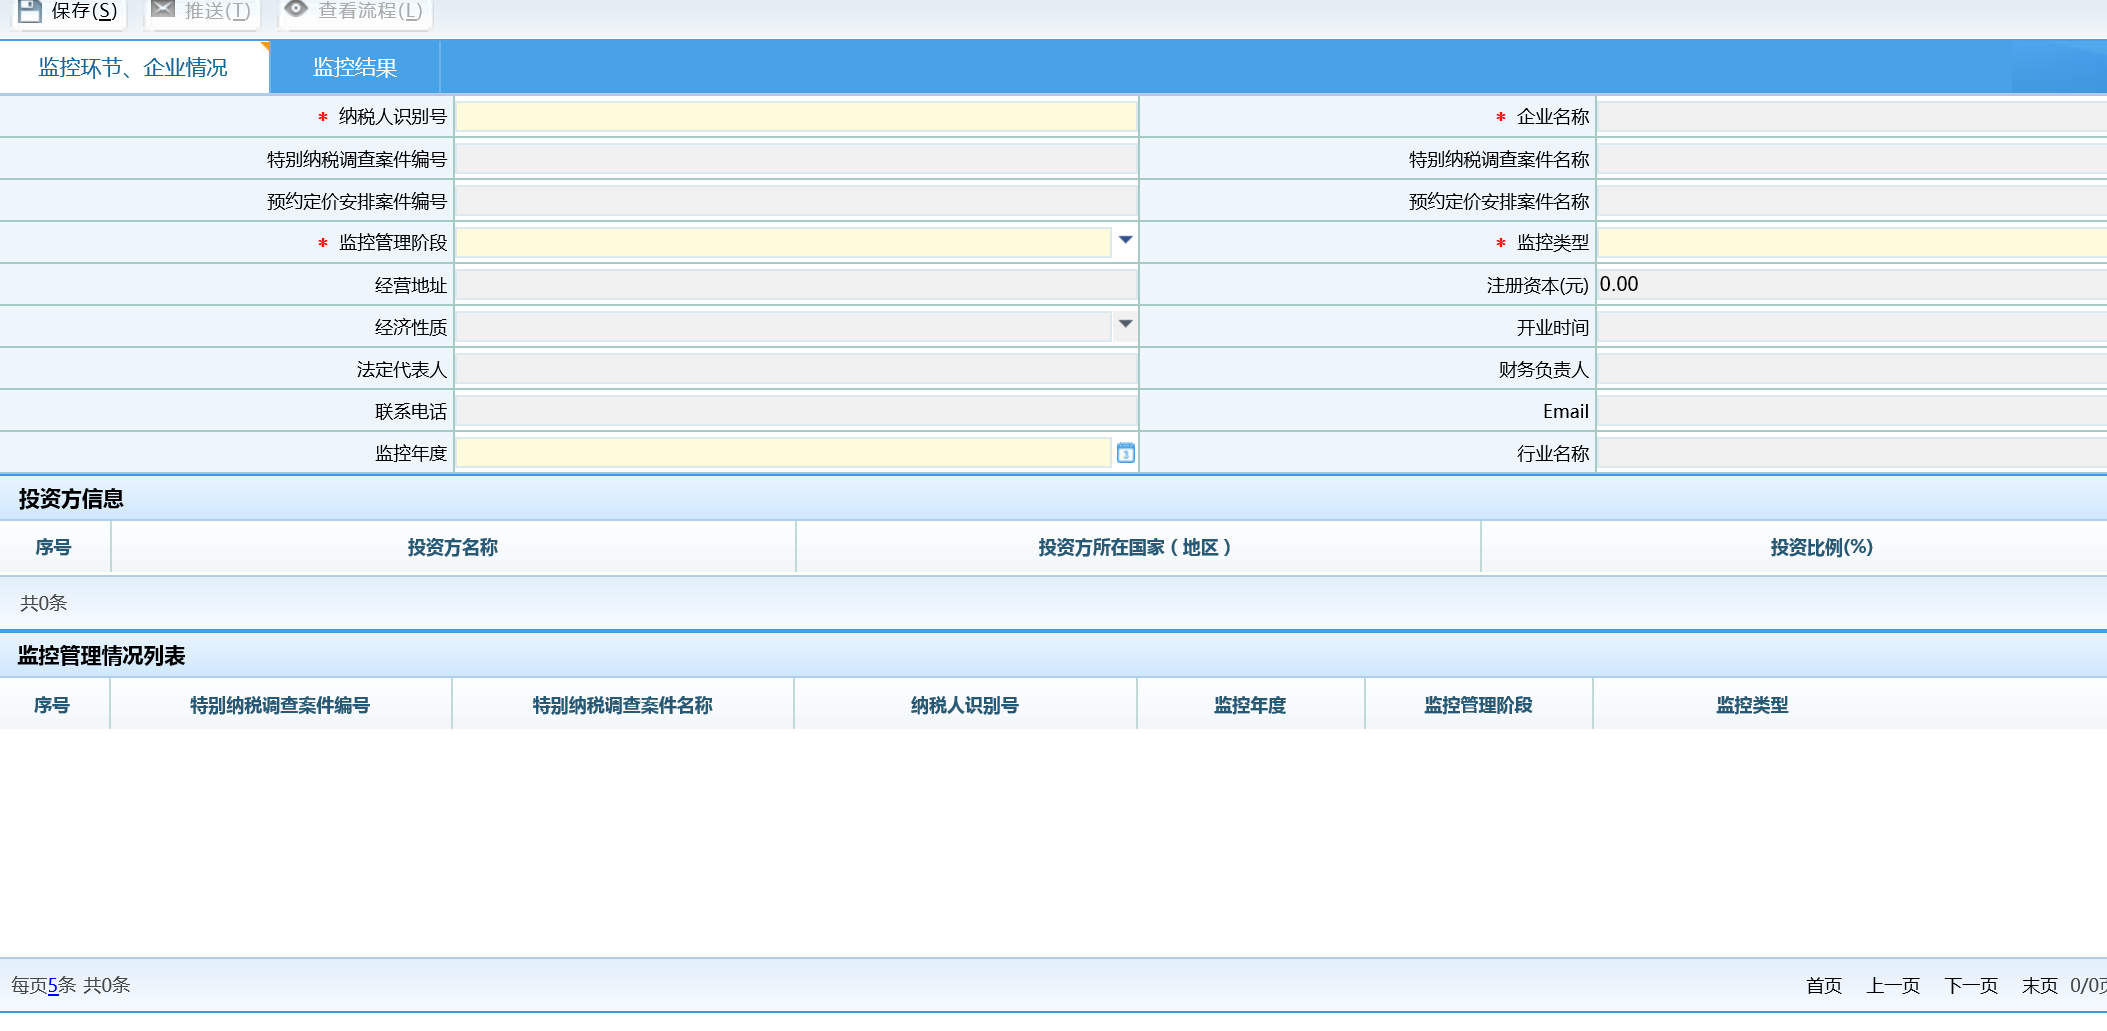The width and height of the screenshot is (2107, 1031).
Task: Go to 首页 in pagination
Action: pos(1824,986)
